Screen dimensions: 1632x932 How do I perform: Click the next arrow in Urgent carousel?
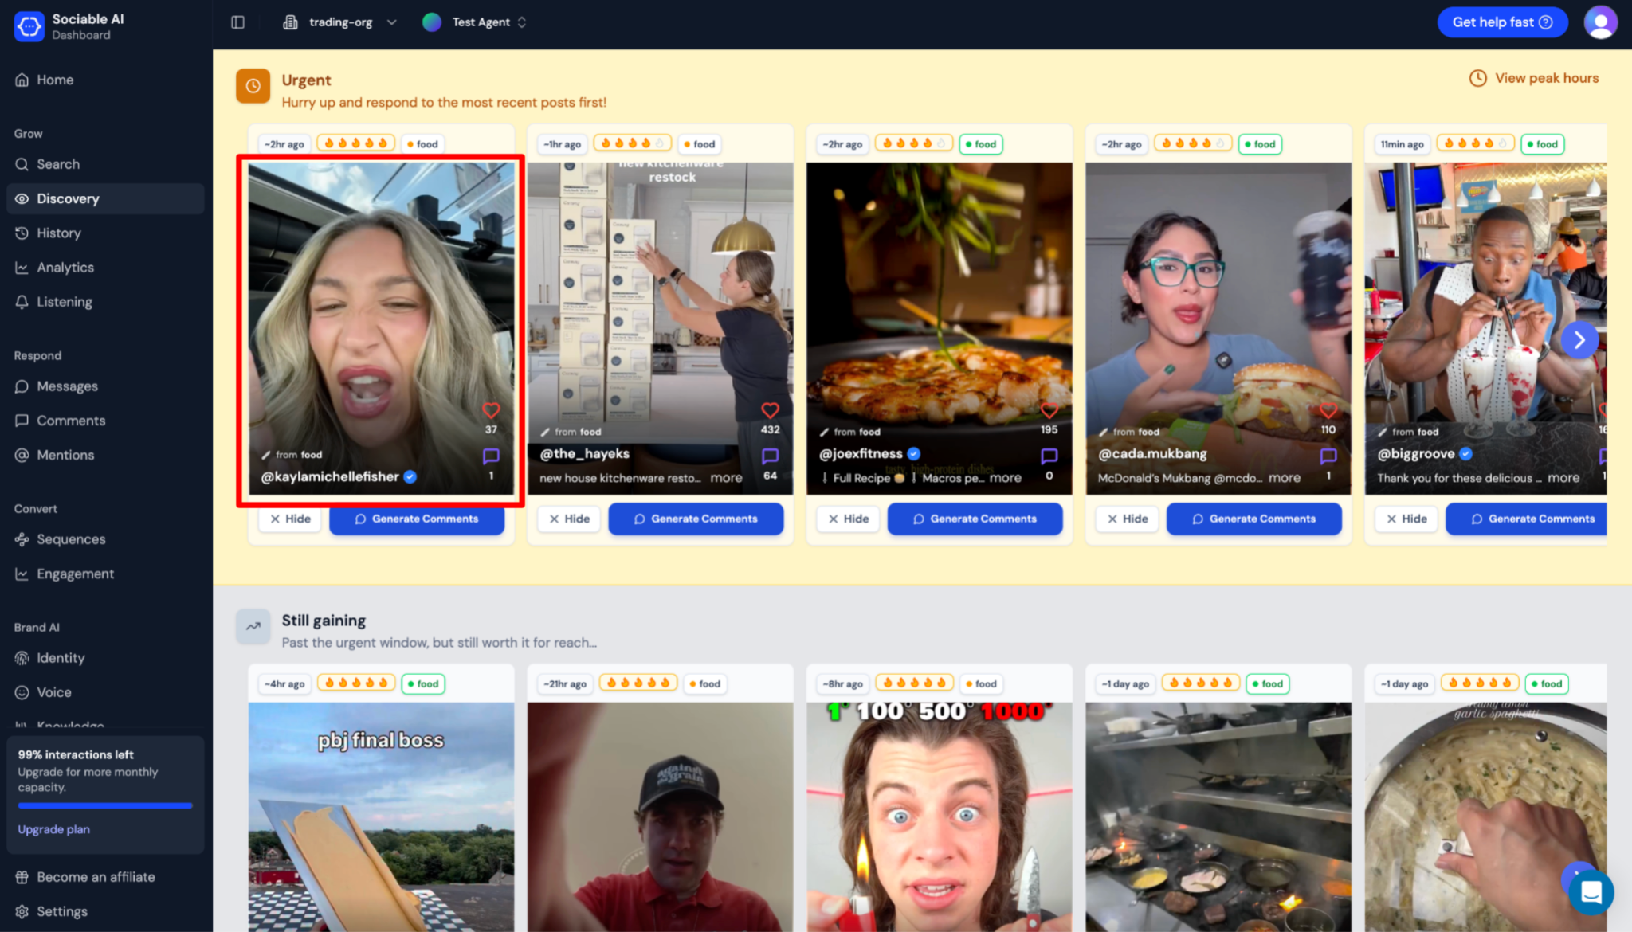(x=1579, y=340)
